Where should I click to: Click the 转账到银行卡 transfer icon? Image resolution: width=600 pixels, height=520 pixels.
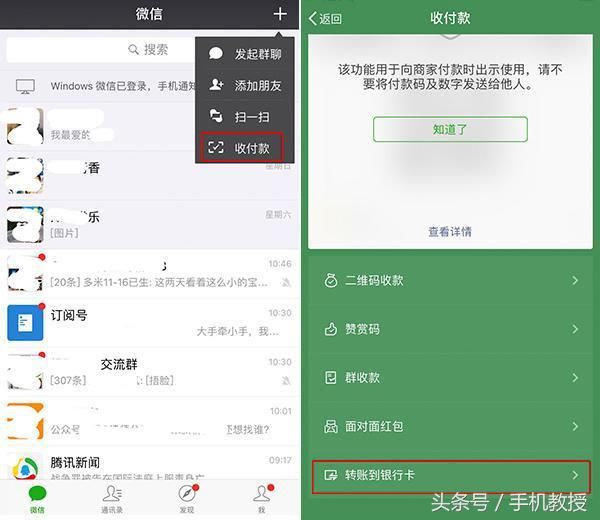[x=331, y=475]
